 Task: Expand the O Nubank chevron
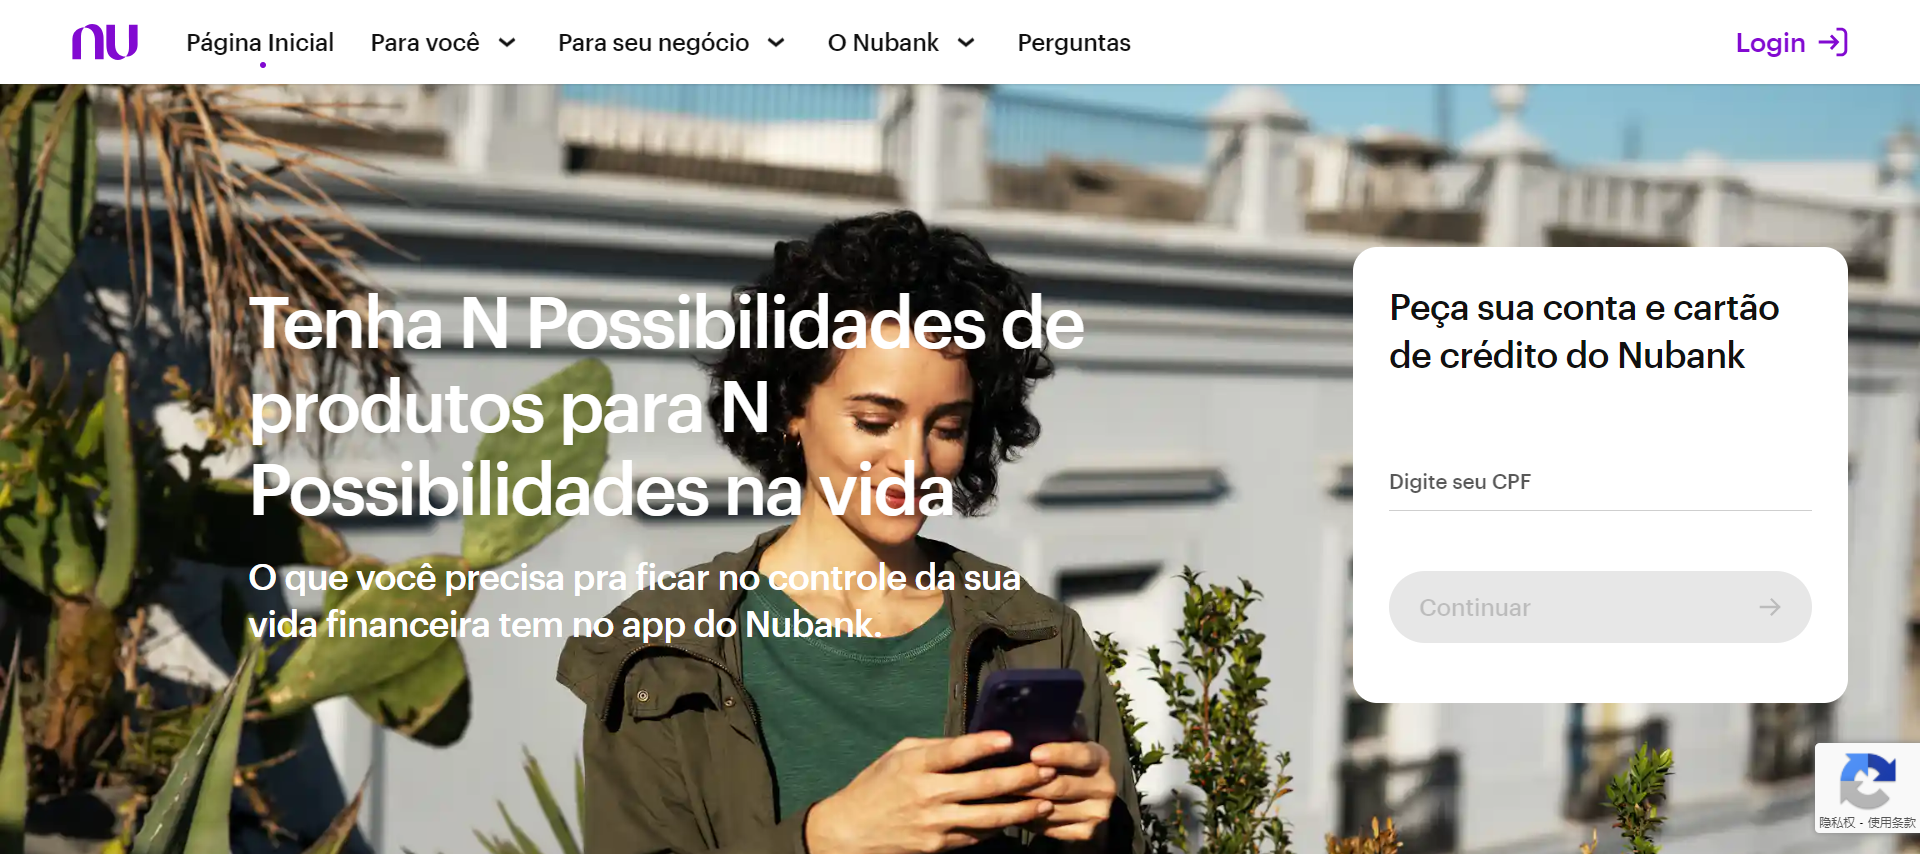[x=966, y=42]
